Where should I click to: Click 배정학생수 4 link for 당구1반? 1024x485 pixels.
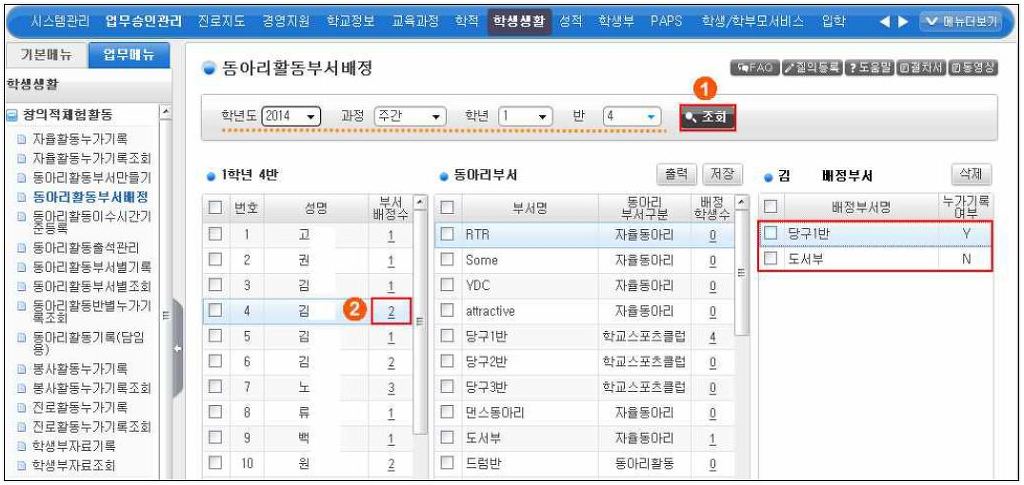point(712,337)
